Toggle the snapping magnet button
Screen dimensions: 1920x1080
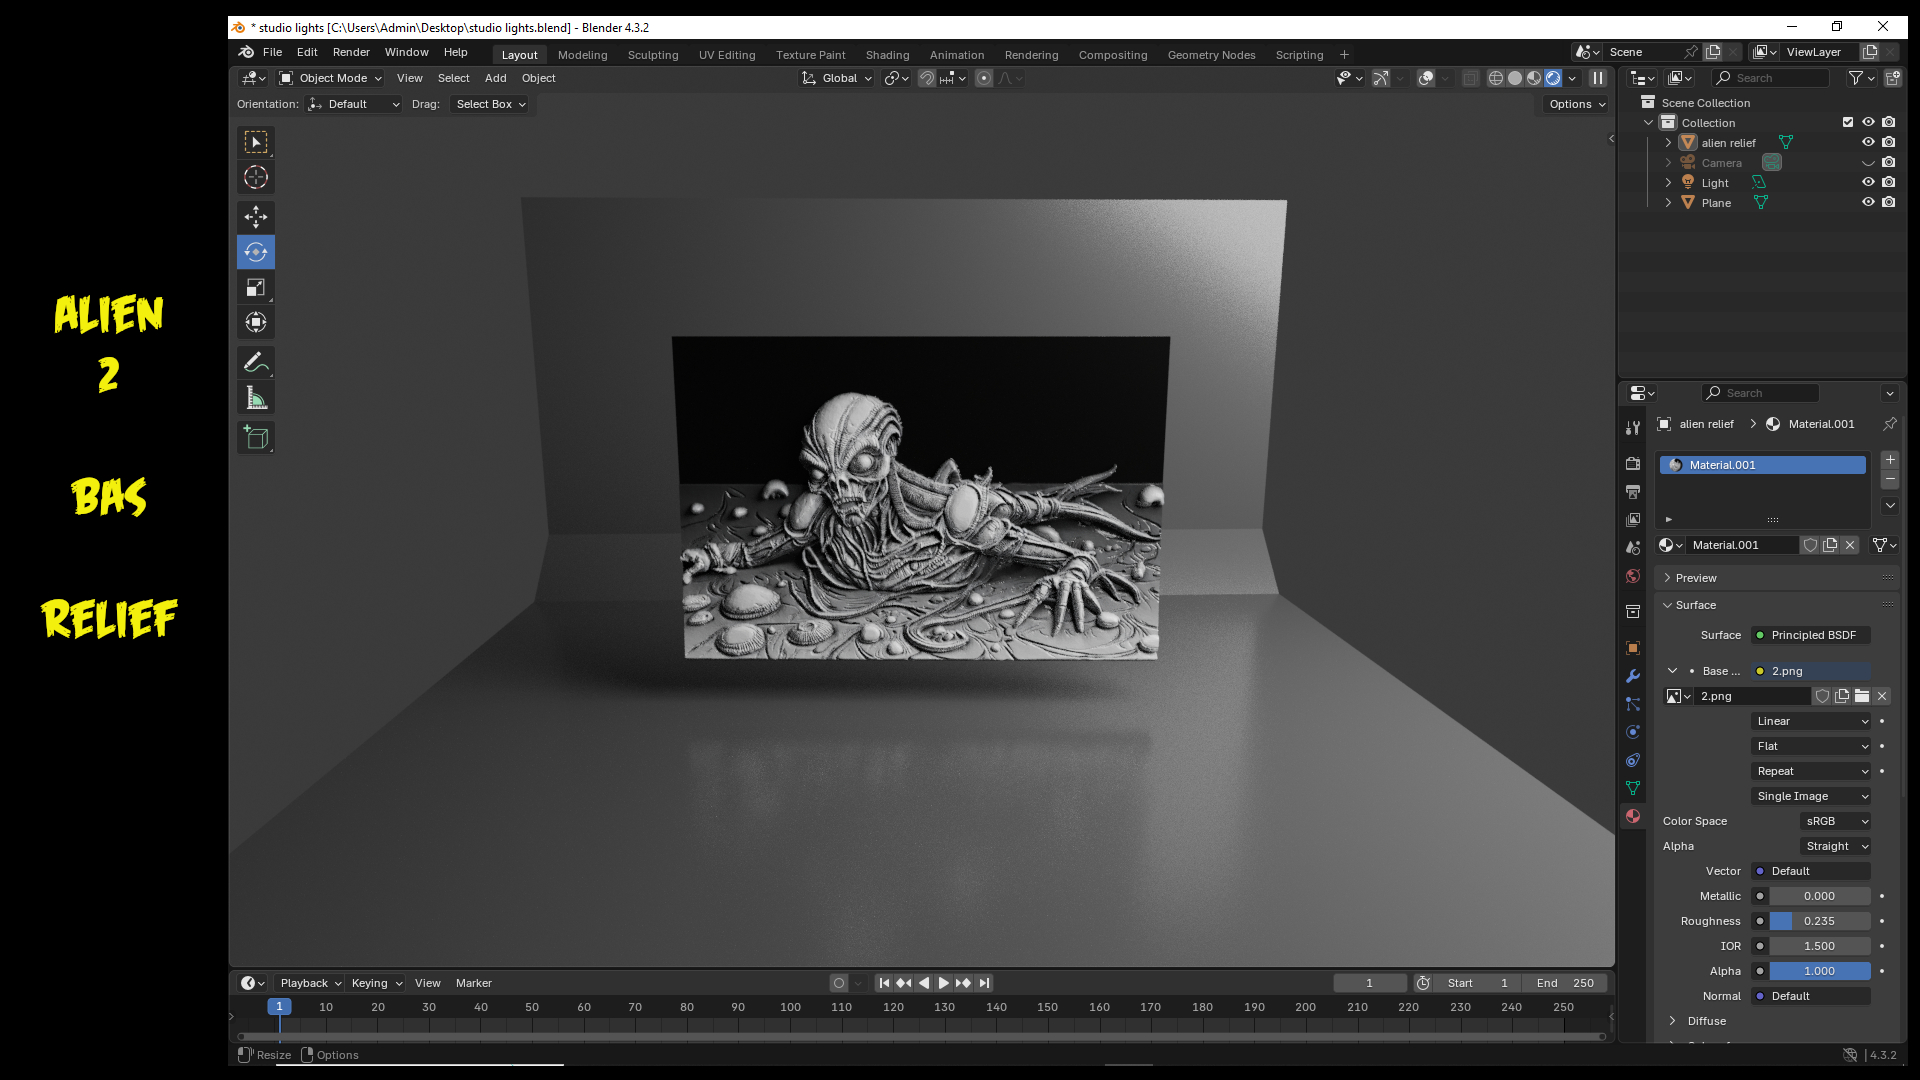pyautogui.click(x=927, y=78)
